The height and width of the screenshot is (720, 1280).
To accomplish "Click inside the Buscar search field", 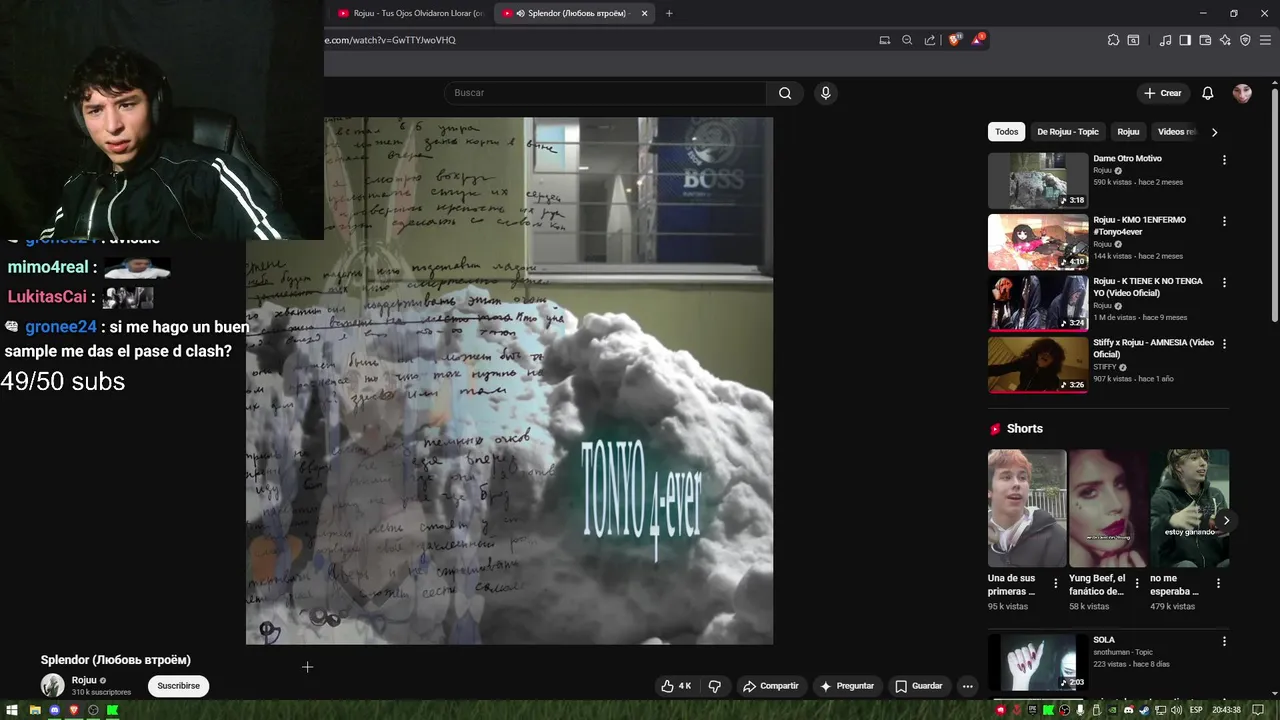I will coord(605,93).
